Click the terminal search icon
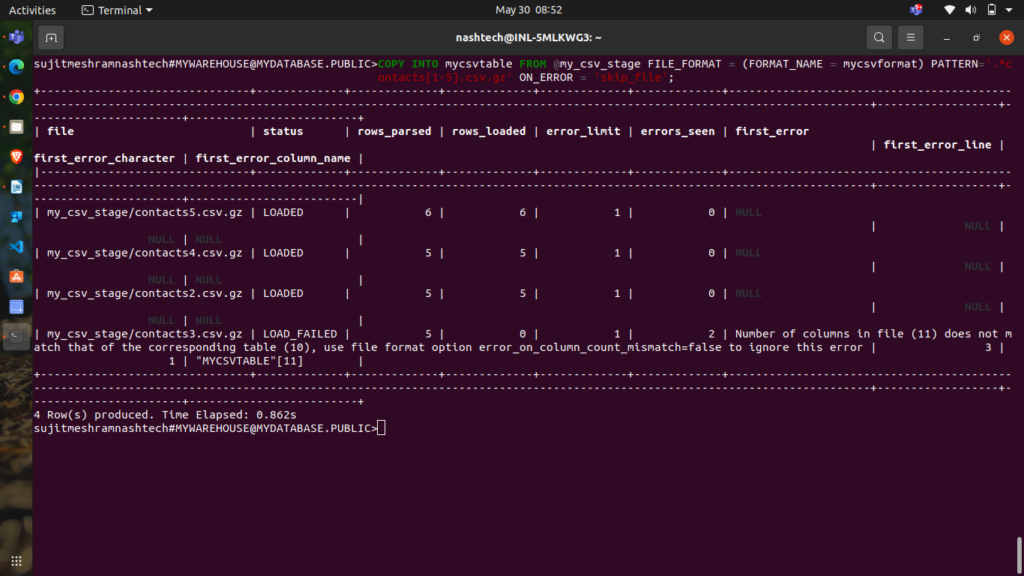1024x576 pixels. point(878,38)
